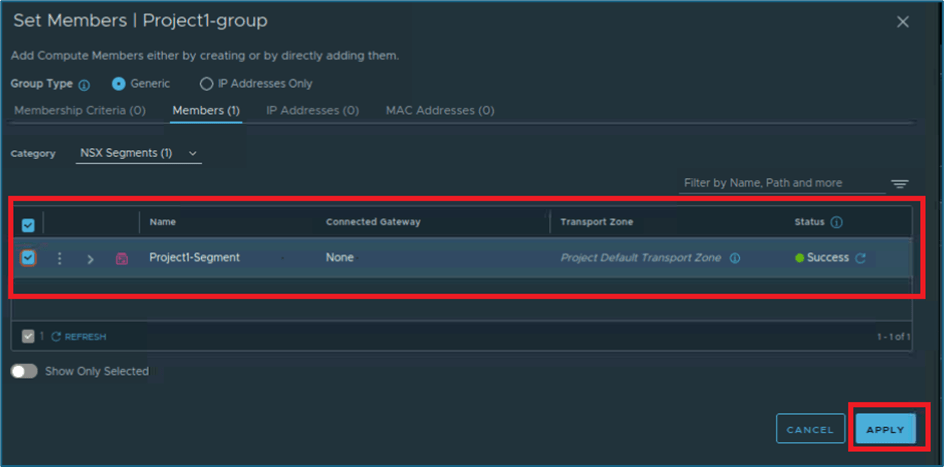Open the IP Addresses tab
Screen dimensions: 944x467
pos(312,110)
